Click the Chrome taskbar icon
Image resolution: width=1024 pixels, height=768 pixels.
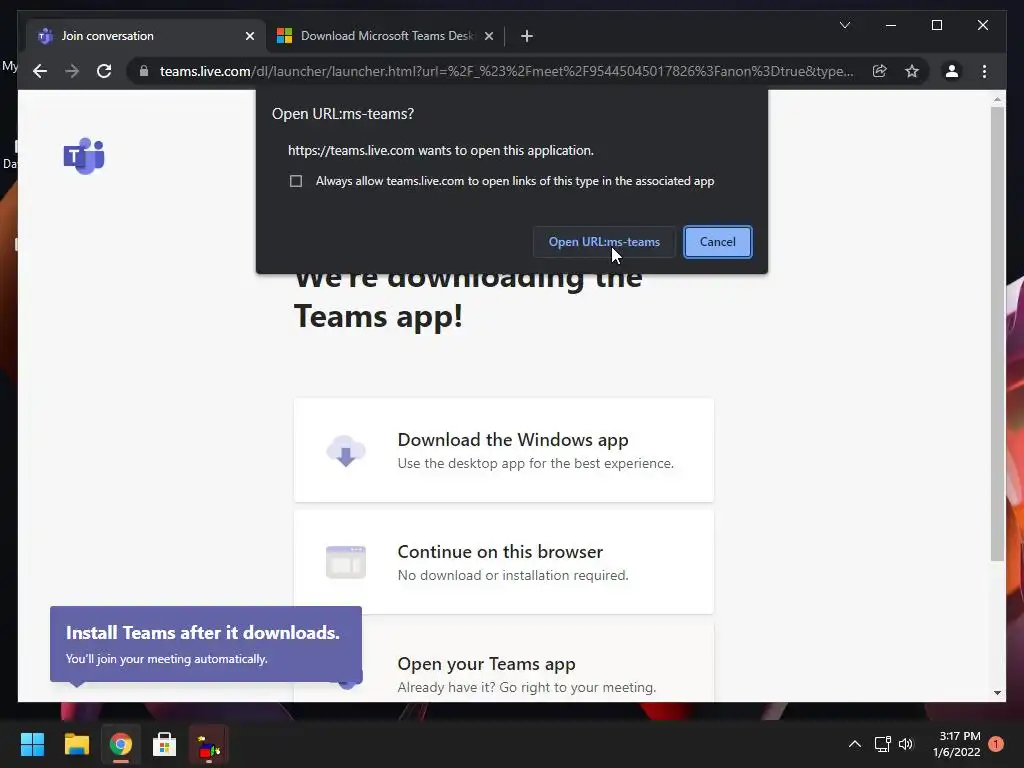120,744
